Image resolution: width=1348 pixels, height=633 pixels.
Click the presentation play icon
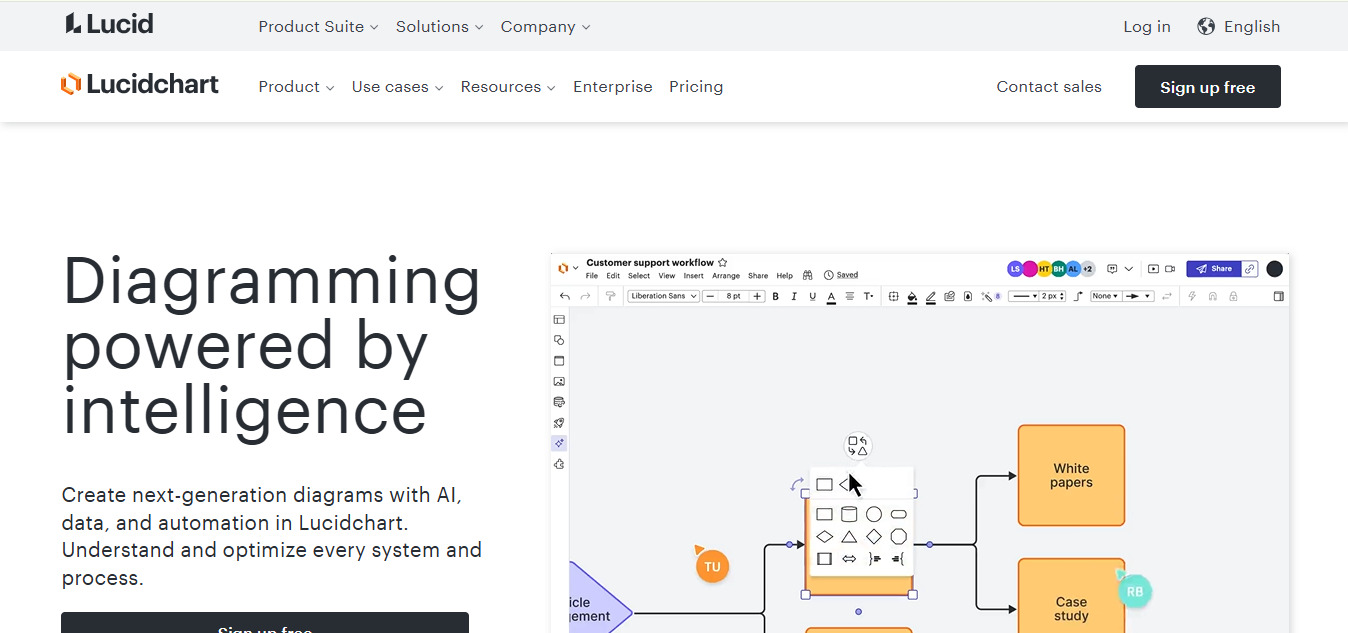(1153, 269)
